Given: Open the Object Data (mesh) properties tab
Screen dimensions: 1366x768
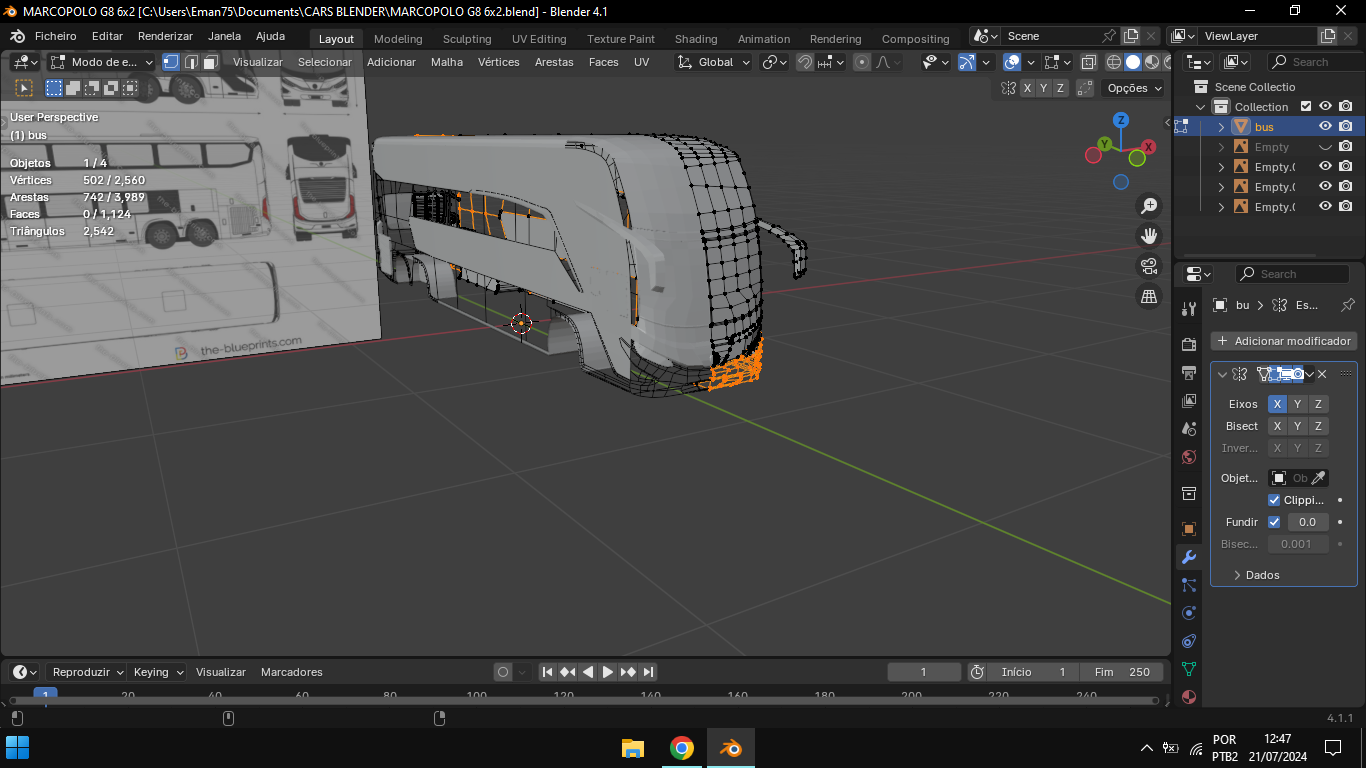Looking at the screenshot, I should tap(1189, 669).
